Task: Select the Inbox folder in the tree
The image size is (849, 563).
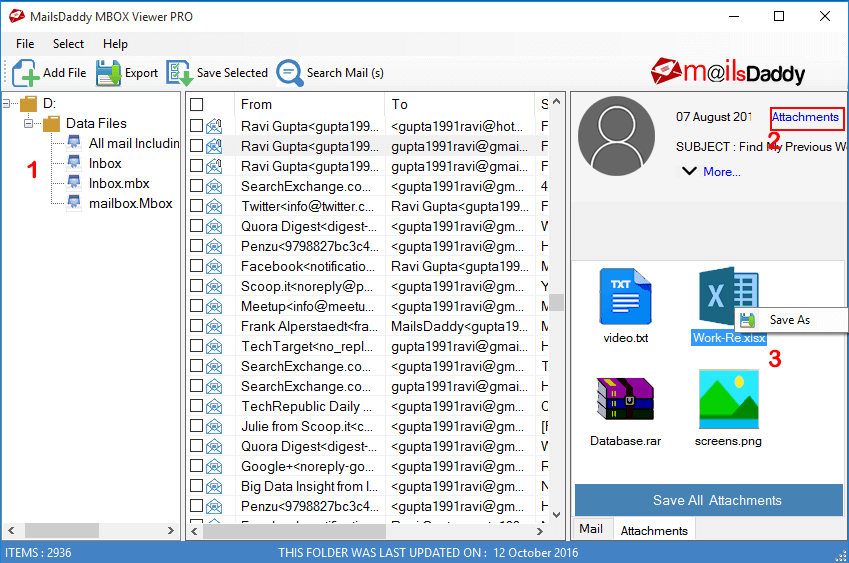Action: click(105, 163)
